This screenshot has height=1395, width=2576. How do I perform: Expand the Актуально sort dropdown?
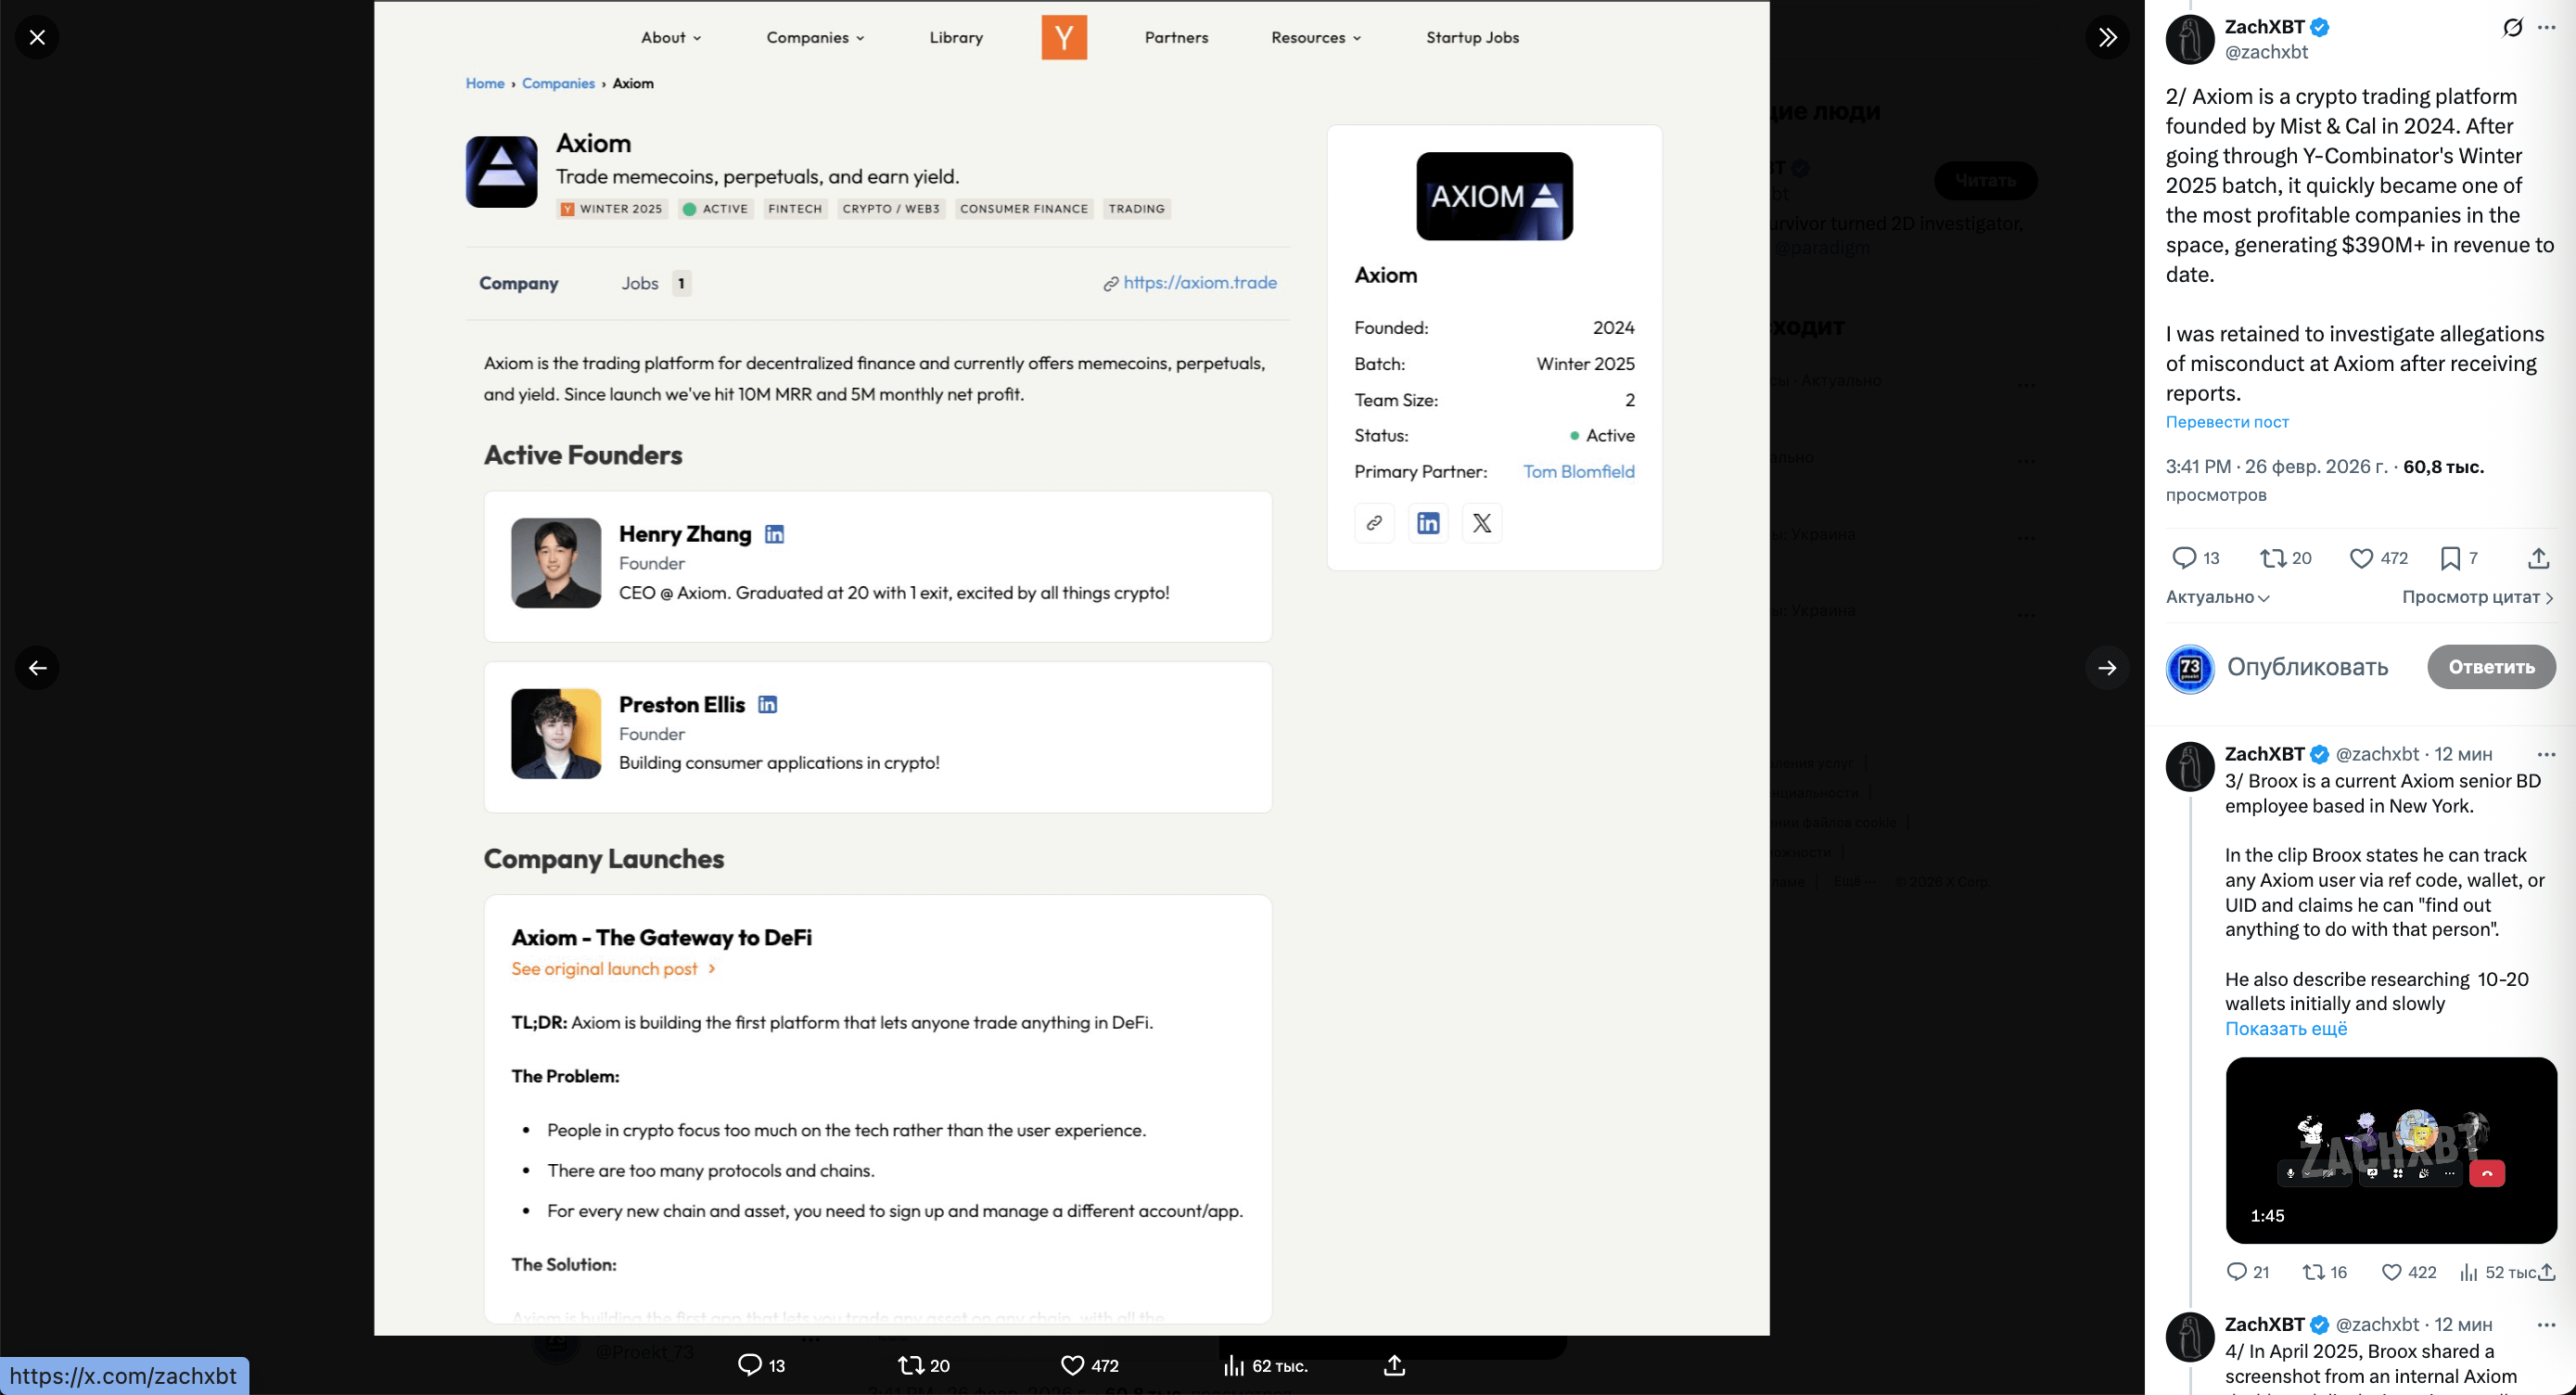pos(2217,597)
